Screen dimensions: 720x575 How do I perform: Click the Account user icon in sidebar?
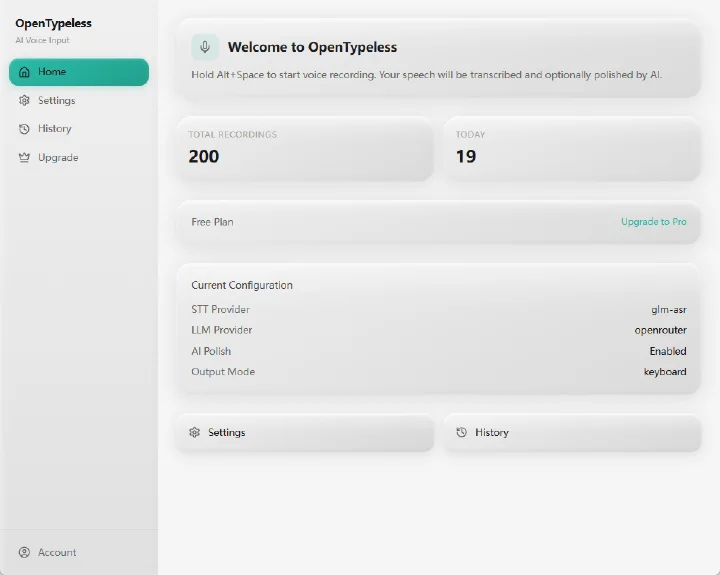[x=24, y=552]
